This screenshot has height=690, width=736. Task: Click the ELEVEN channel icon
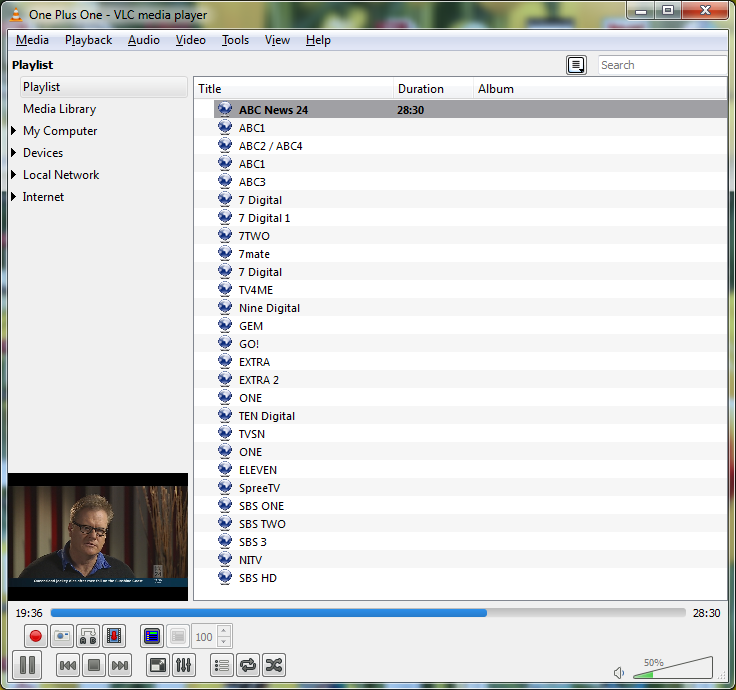tap(225, 470)
